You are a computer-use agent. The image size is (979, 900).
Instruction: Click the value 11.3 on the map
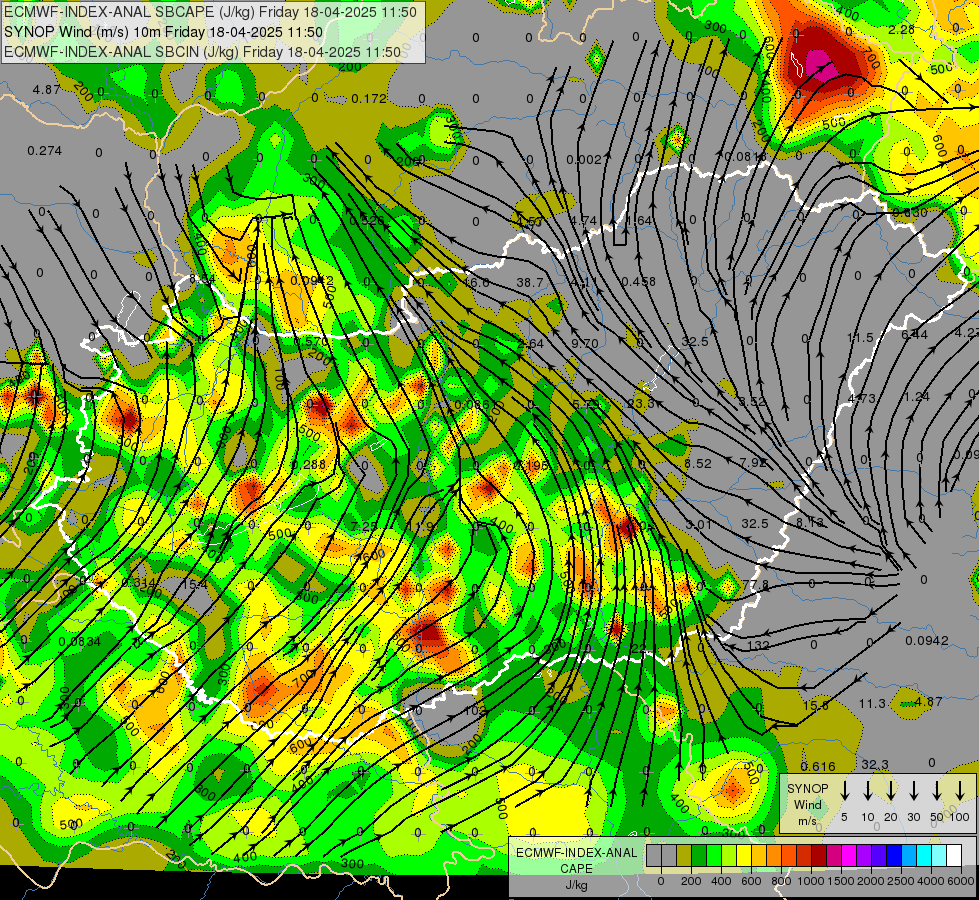click(x=872, y=704)
